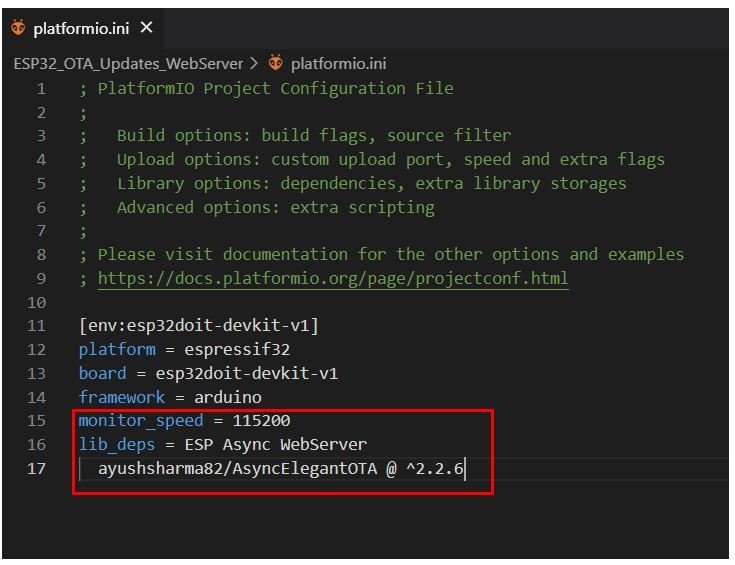Select the platformio.ini tab
Viewport: 735px width, 565px height.
click(x=83, y=28)
